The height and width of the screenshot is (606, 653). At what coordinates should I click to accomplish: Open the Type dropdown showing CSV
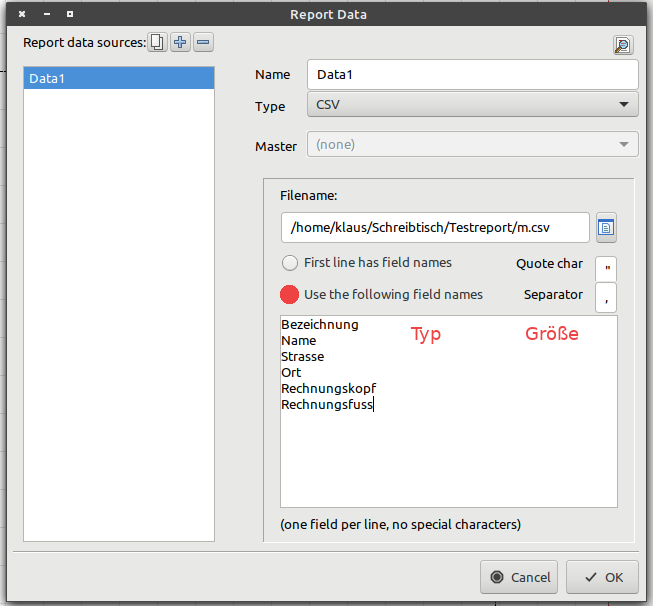coord(472,105)
